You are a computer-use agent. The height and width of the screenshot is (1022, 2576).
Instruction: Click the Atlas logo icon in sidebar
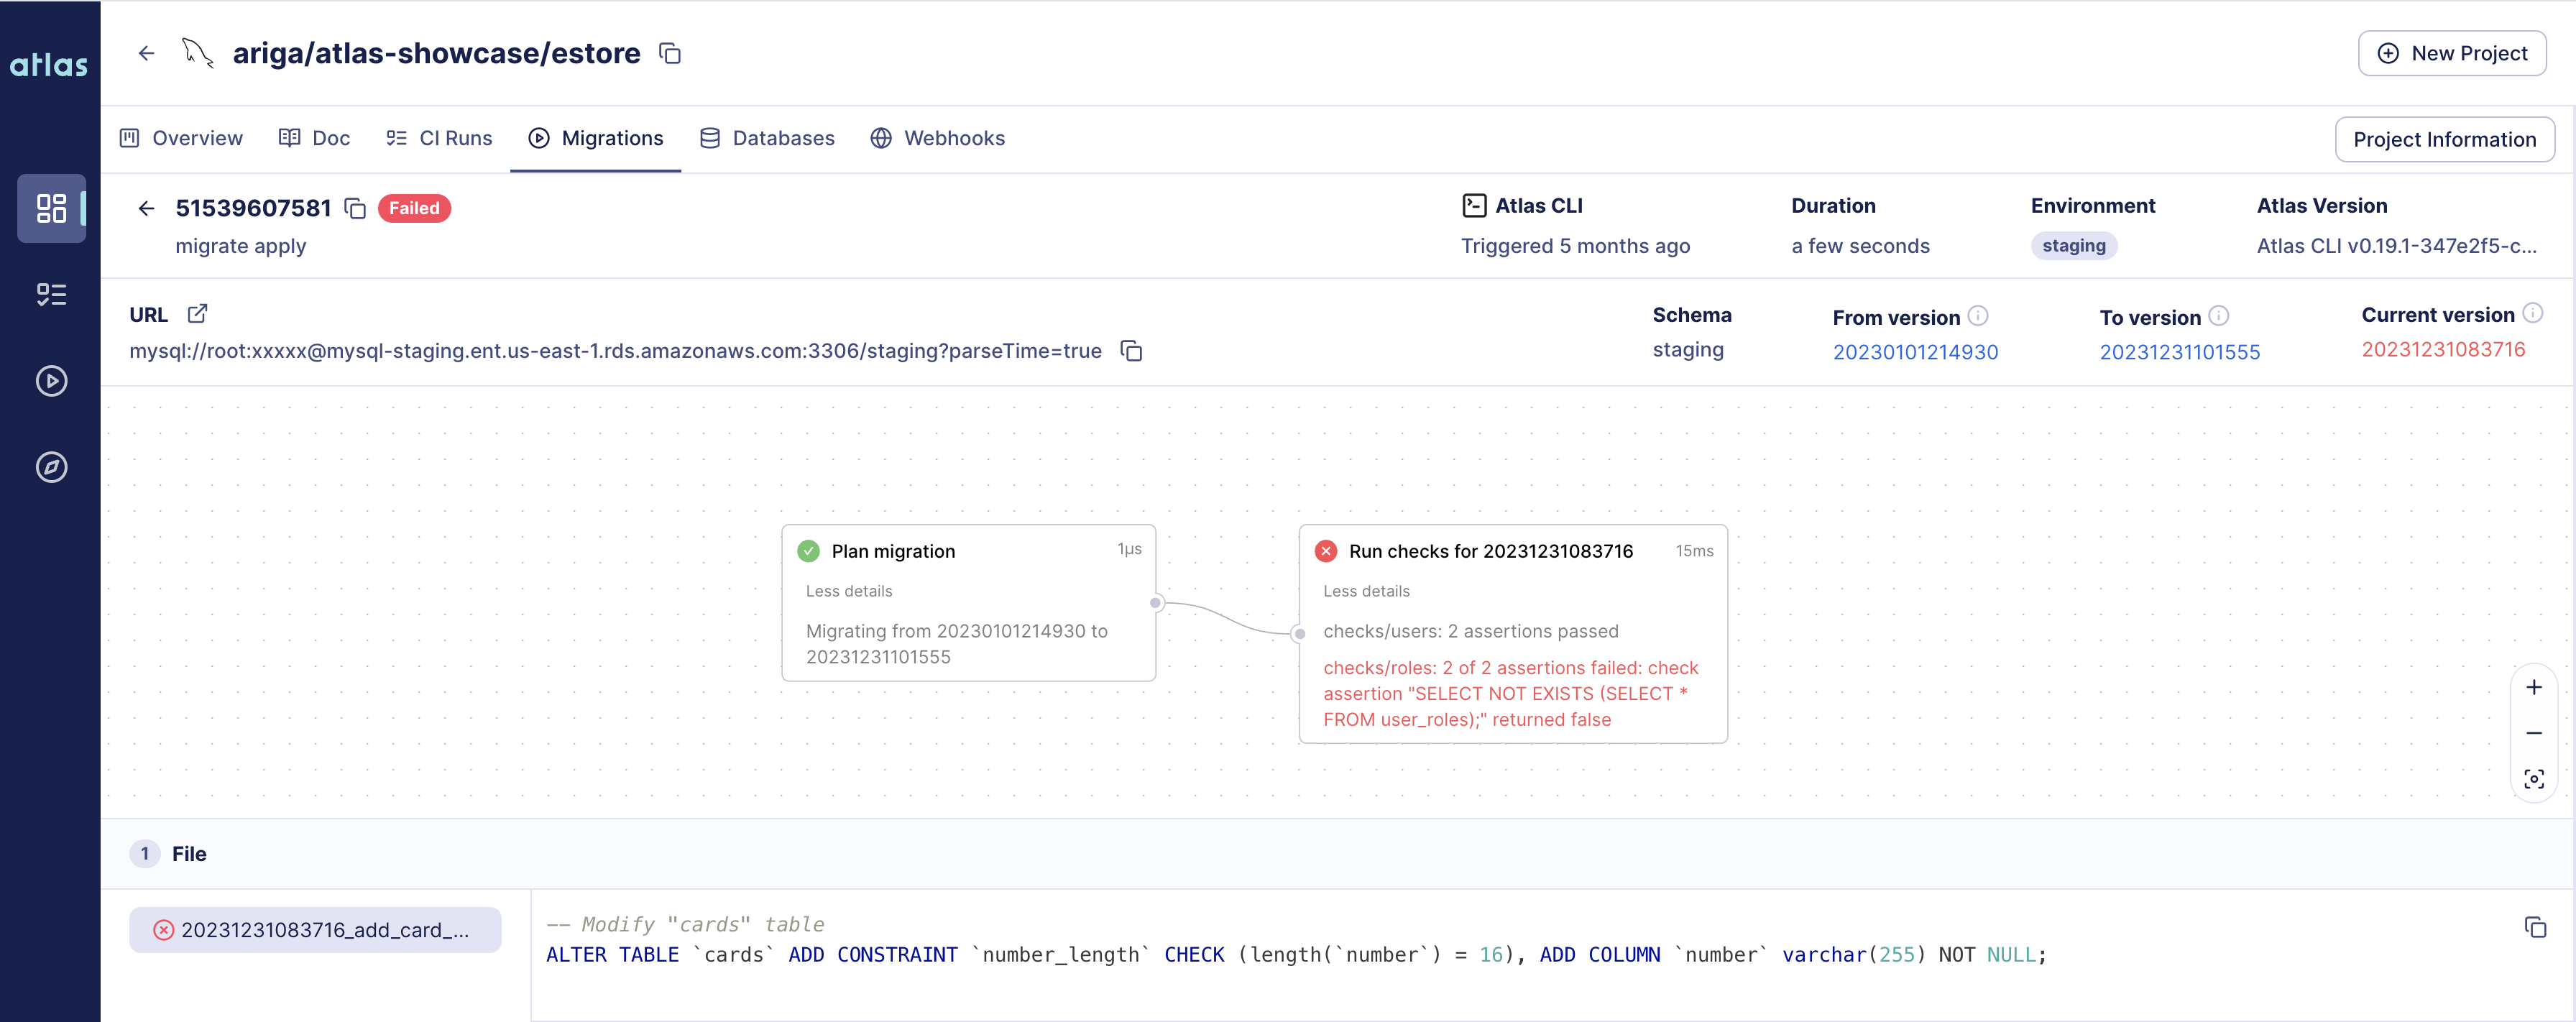pyautogui.click(x=51, y=52)
